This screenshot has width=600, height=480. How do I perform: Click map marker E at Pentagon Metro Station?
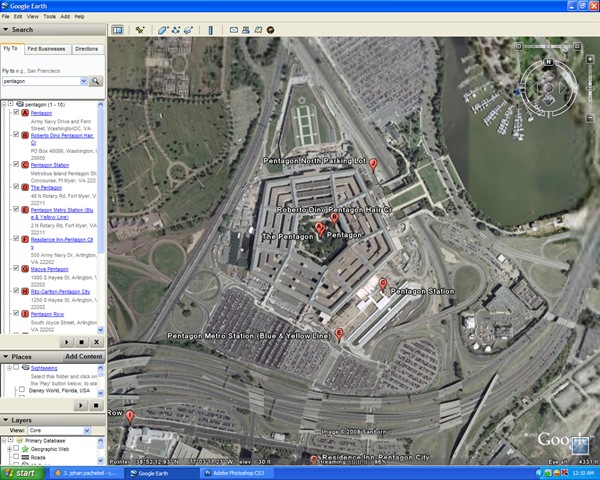coord(339,334)
